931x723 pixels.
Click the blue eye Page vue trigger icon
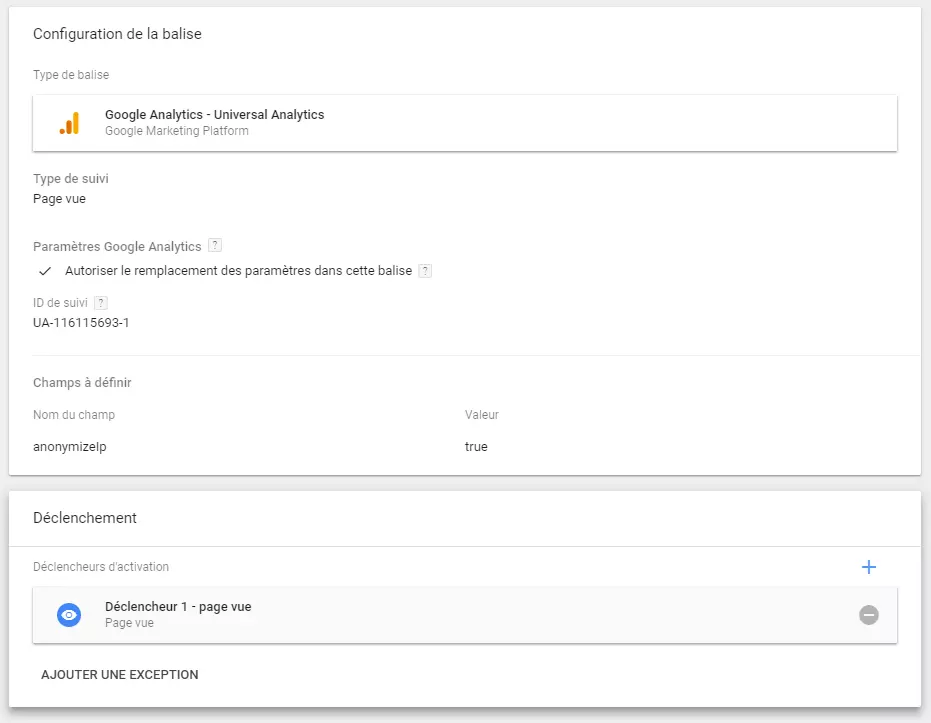coord(69,615)
